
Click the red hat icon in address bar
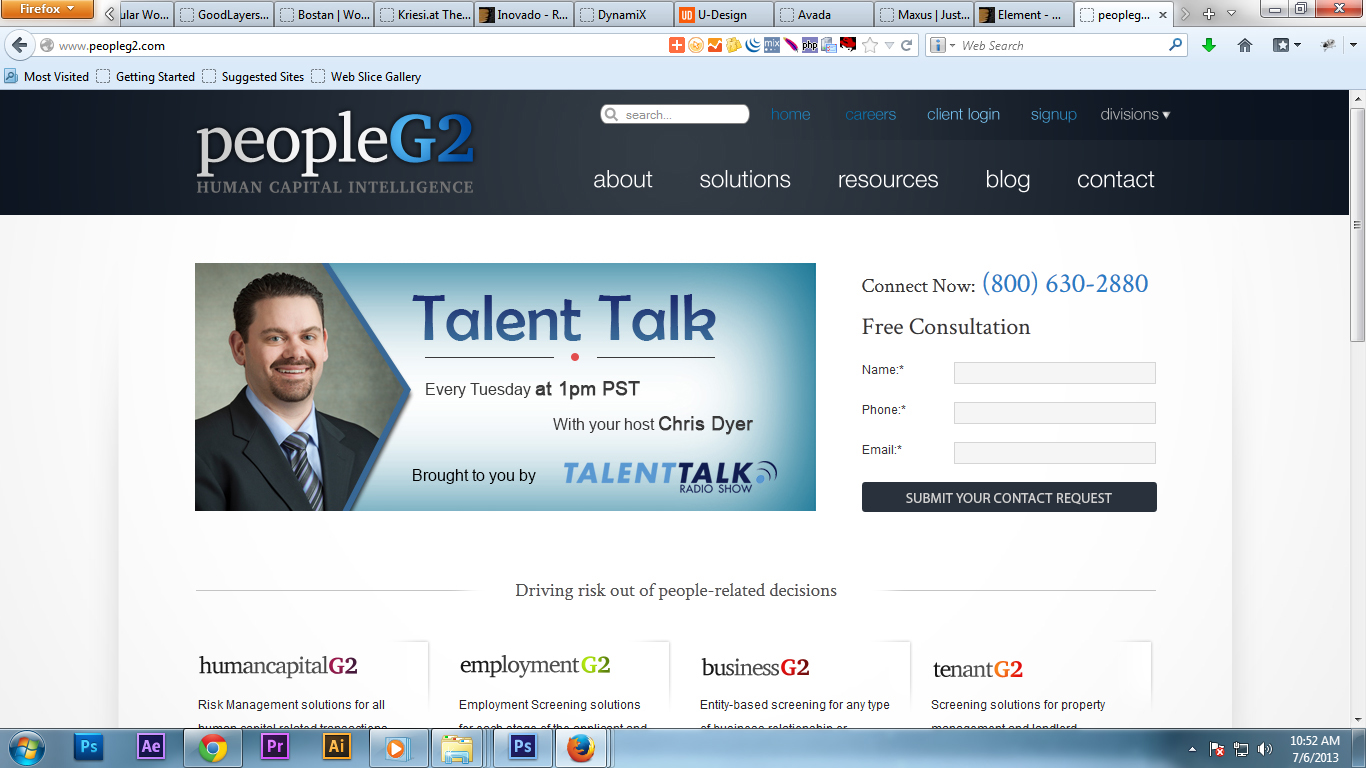tap(847, 45)
